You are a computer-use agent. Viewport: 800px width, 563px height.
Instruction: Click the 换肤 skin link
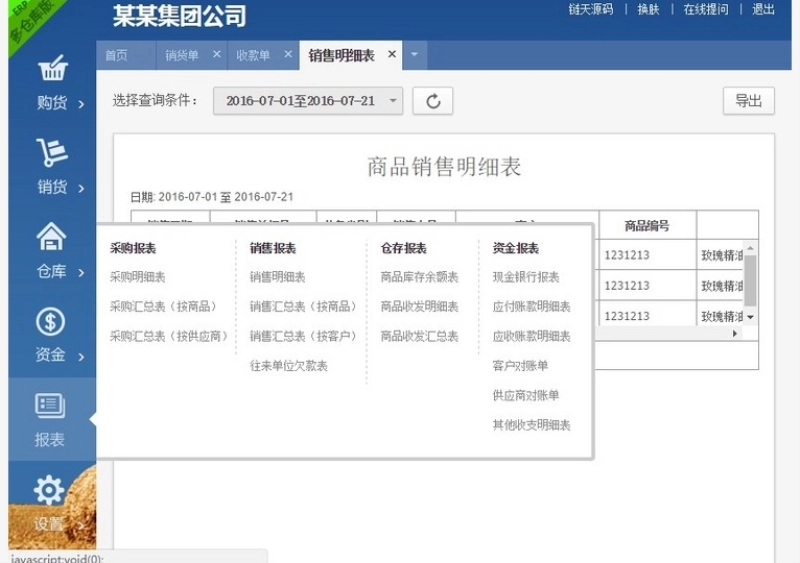648,9
